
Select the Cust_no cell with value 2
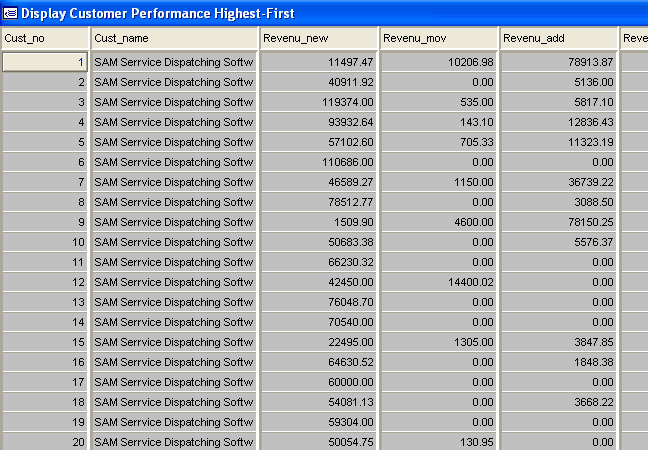tap(45, 82)
